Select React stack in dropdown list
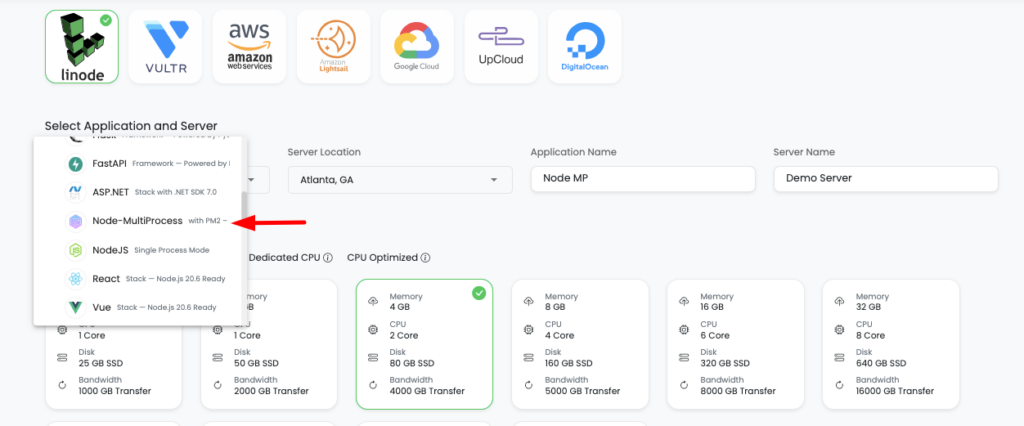Image resolution: width=1024 pixels, height=426 pixels. coord(138,278)
